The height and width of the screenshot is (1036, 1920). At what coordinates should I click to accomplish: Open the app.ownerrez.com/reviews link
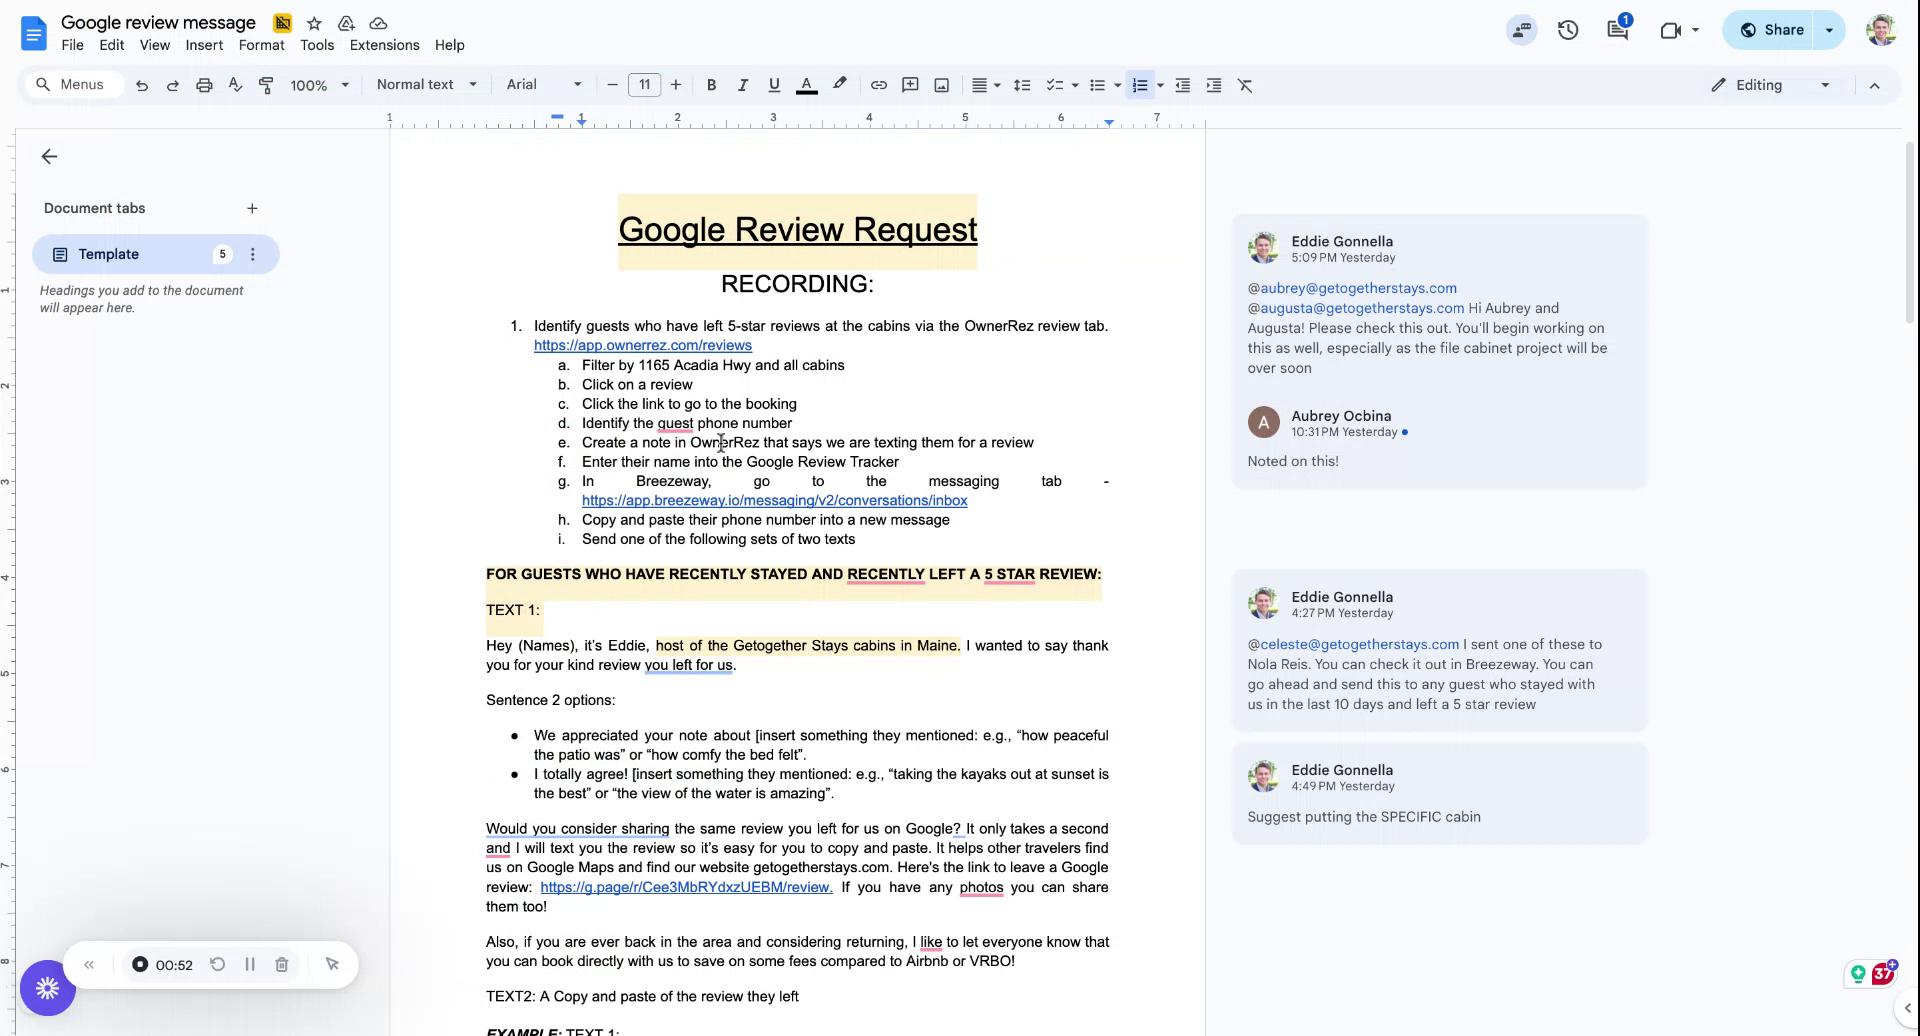(x=642, y=345)
